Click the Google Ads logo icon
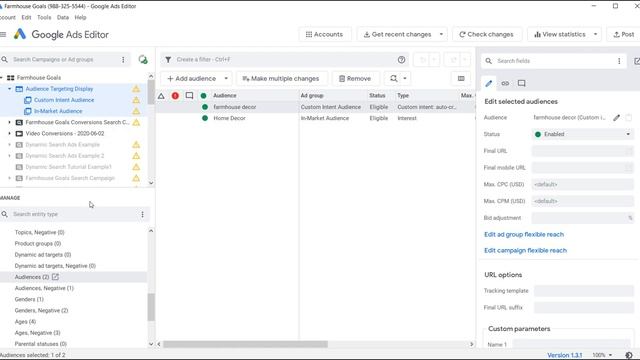 (x=20, y=34)
